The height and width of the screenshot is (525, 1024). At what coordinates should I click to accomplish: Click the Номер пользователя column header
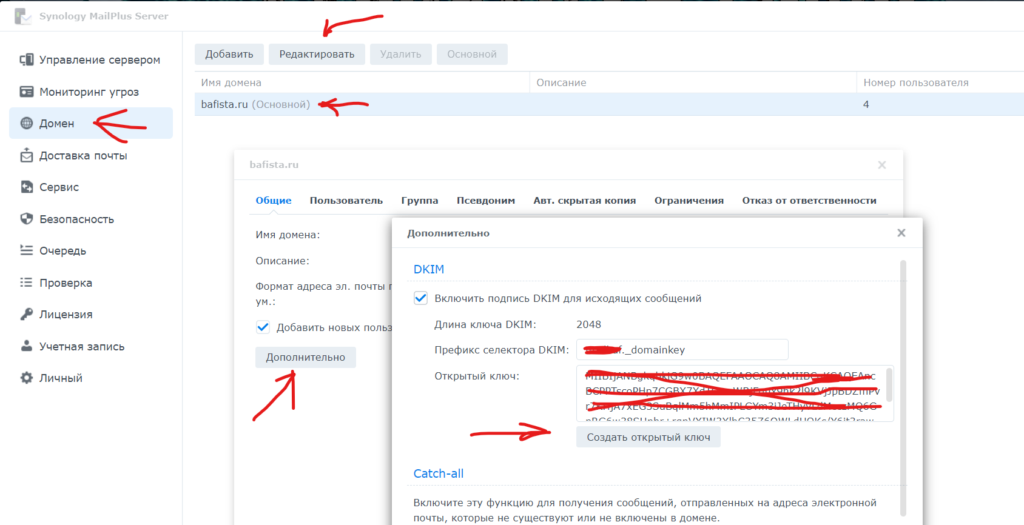tap(940, 83)
